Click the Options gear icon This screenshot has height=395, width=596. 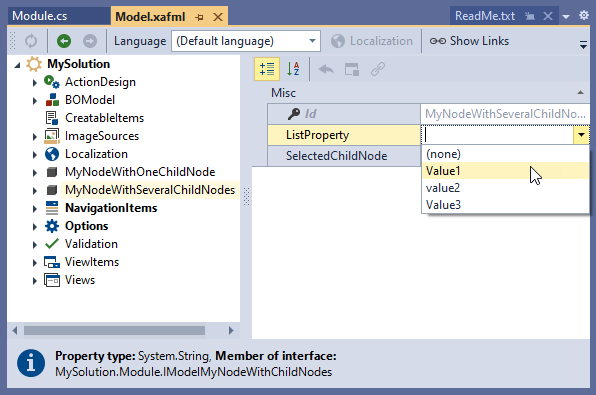(x=52, y=226)
